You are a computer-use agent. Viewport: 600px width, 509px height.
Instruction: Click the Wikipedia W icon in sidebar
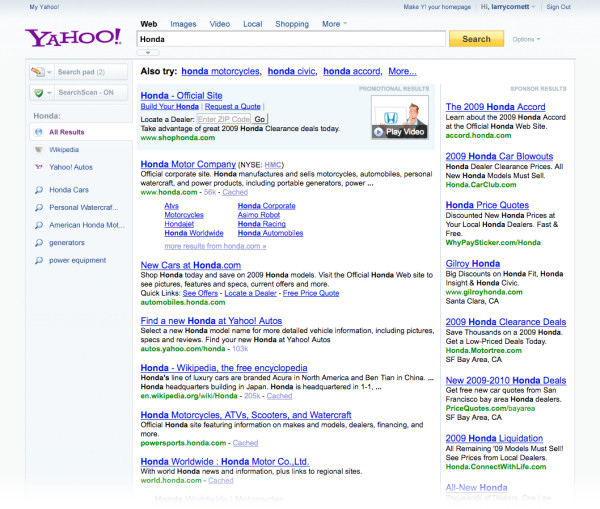(x=39, y=150)
